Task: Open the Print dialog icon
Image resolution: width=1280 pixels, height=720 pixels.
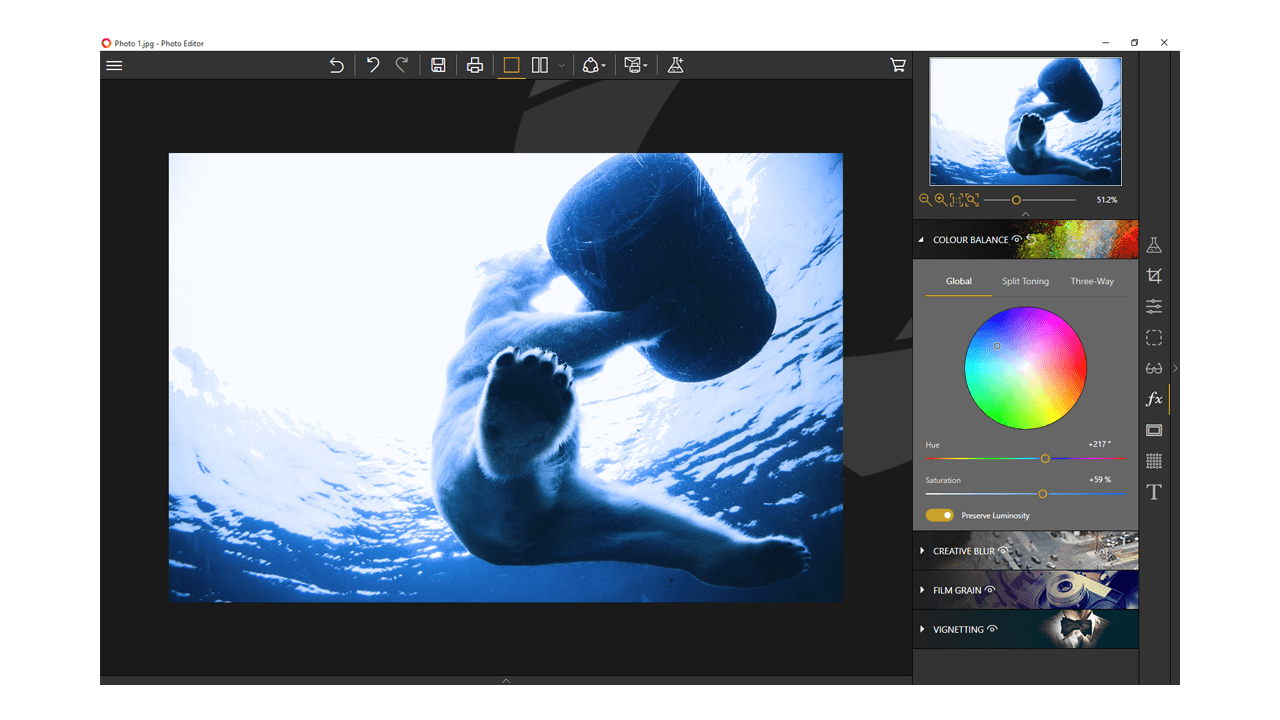Action: (x=475, y=64)
